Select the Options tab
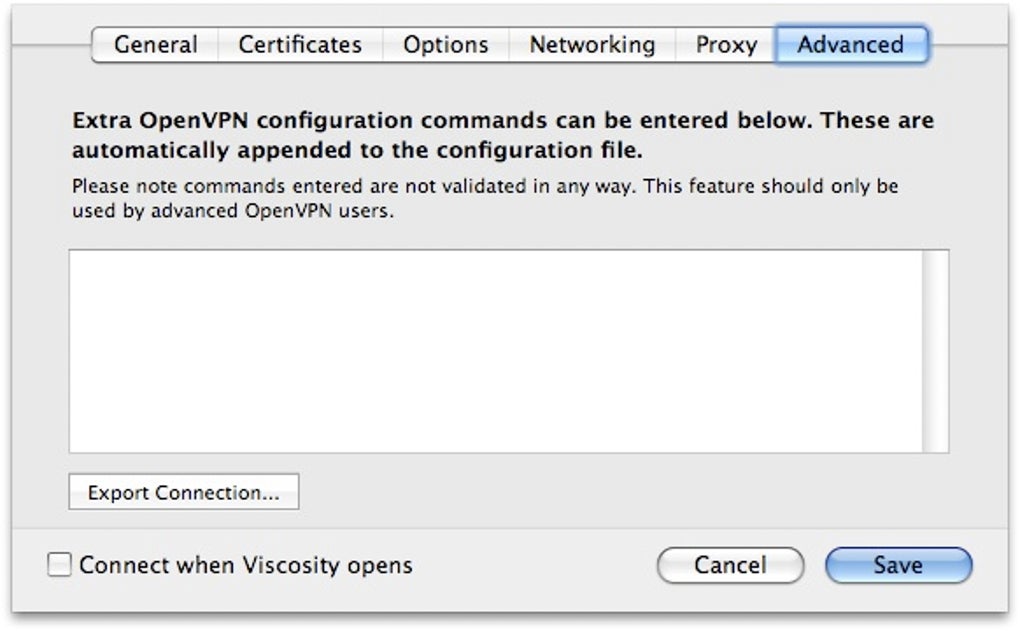The image size is (1020, 631). click(445, 45)
